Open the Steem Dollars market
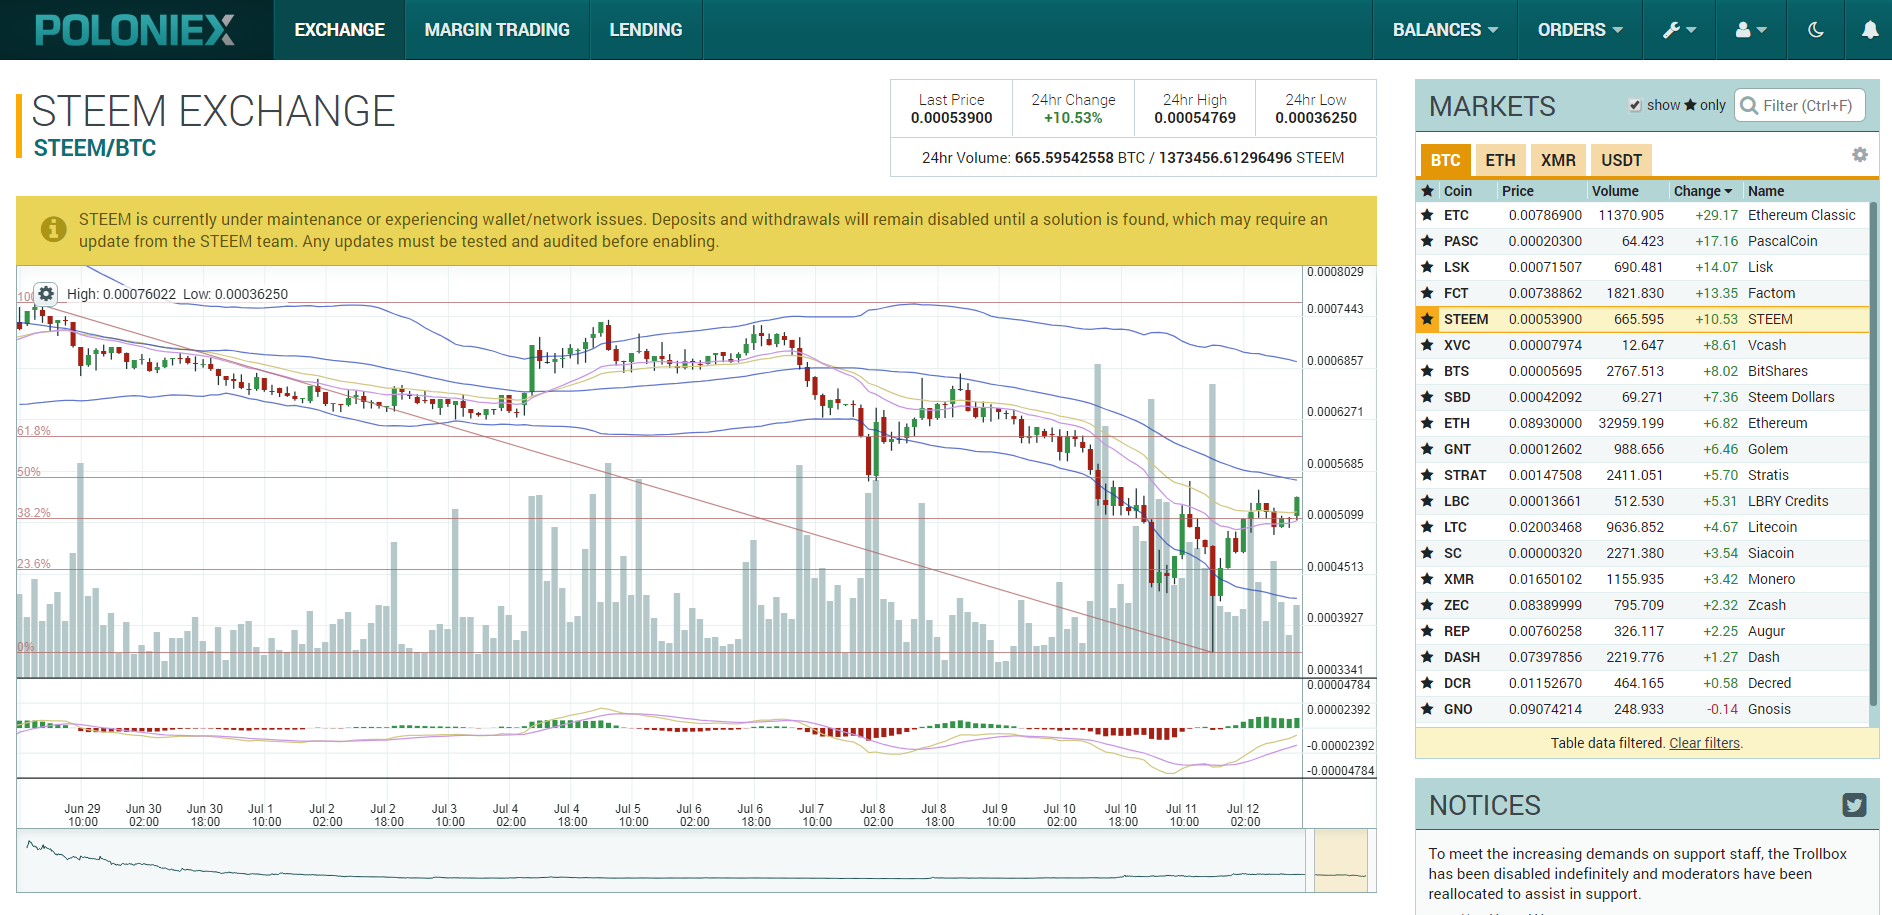This screenshot has height=915, width=1892. pos(1643,397)
